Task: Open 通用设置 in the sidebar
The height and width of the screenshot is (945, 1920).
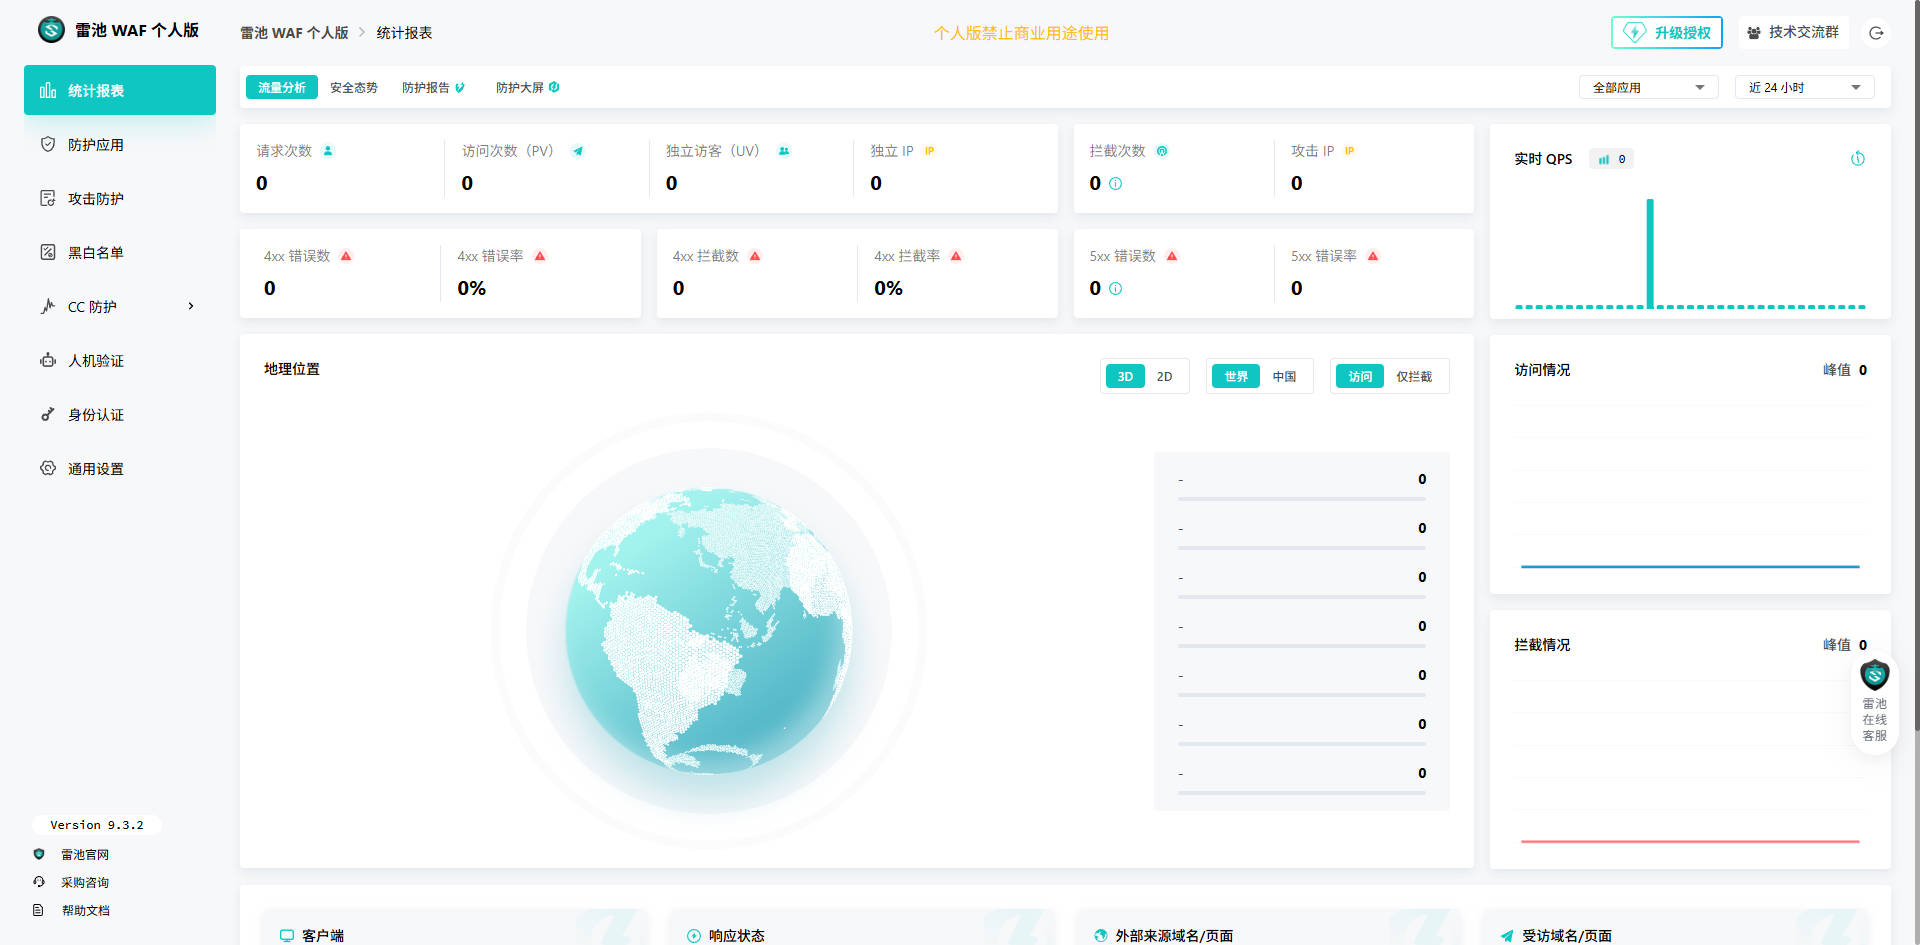Action: click(120, 468)
